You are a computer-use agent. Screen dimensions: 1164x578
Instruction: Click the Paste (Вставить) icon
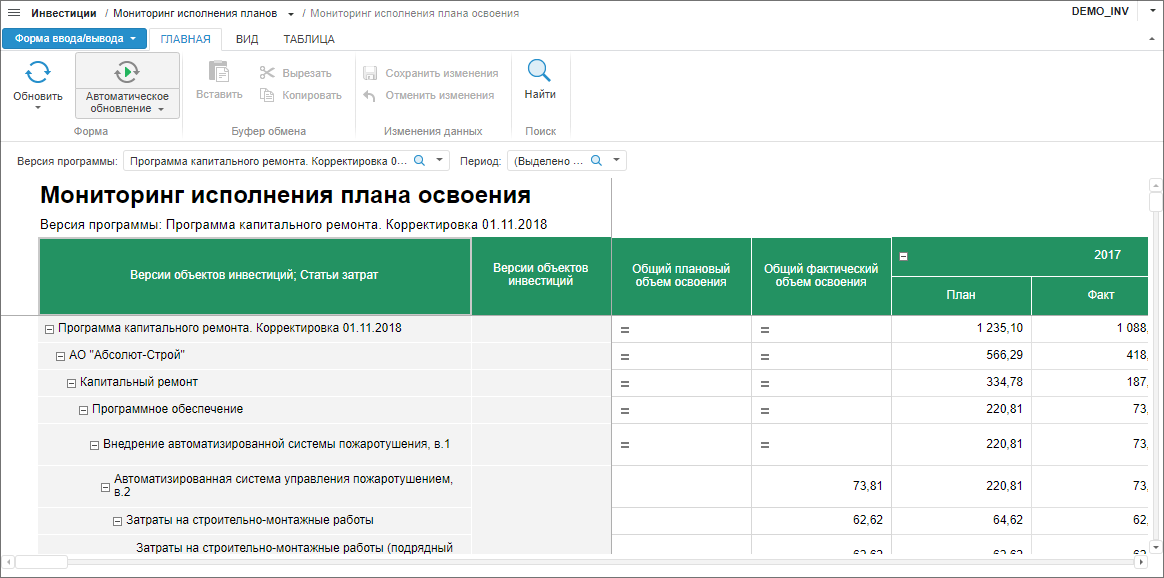pyautogui.click(x=219, y=72)
